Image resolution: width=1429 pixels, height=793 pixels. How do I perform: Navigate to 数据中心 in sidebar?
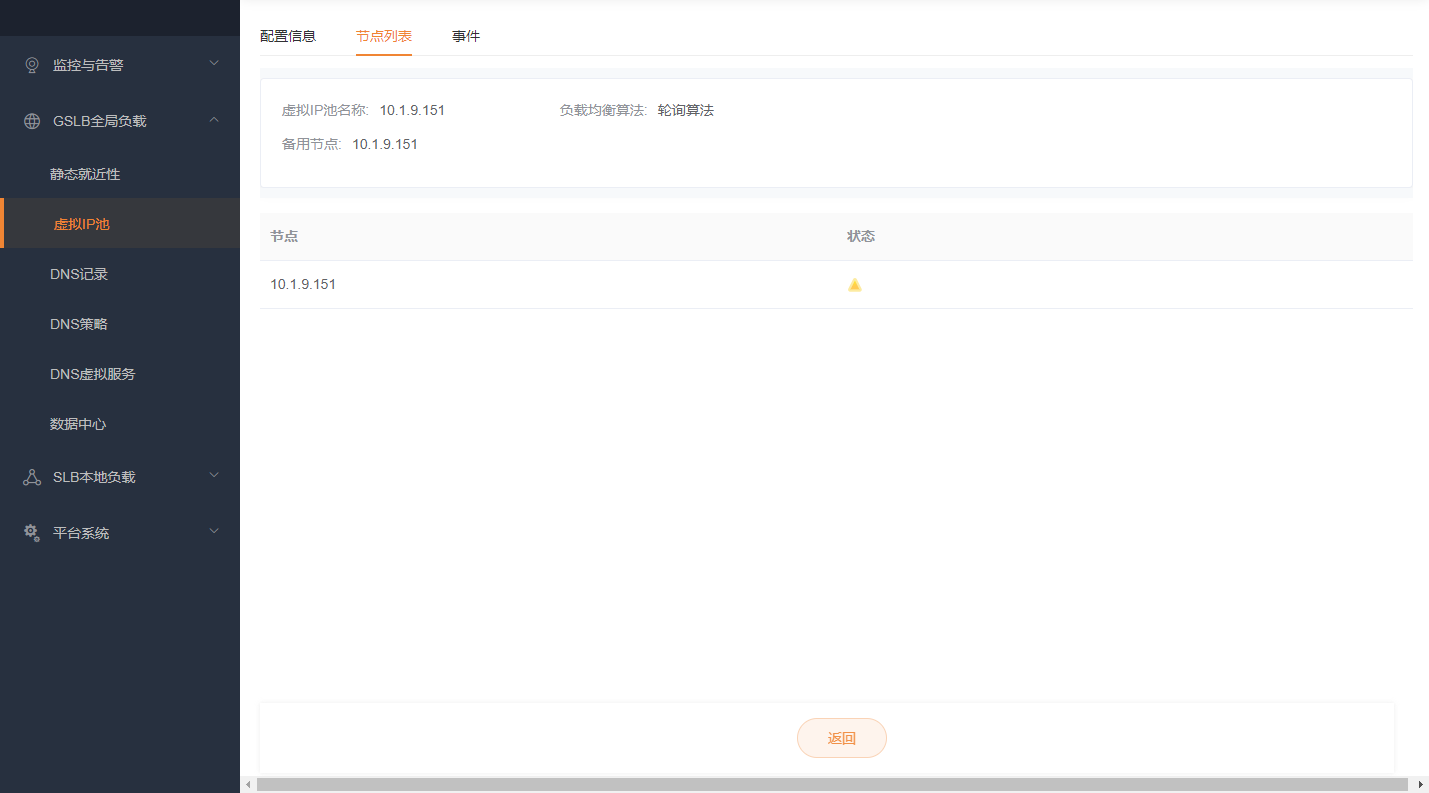(x=78, y=424)
